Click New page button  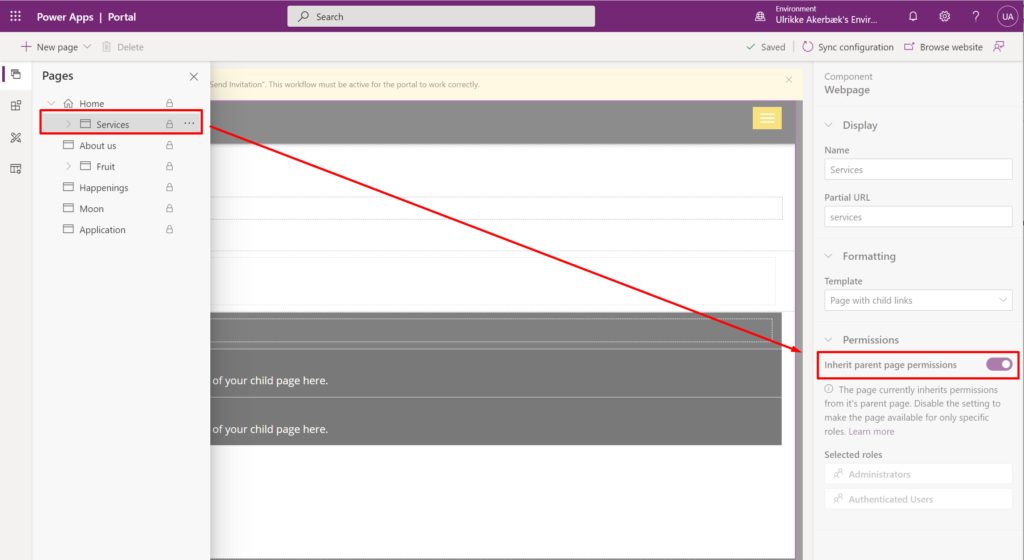[49, 47]
